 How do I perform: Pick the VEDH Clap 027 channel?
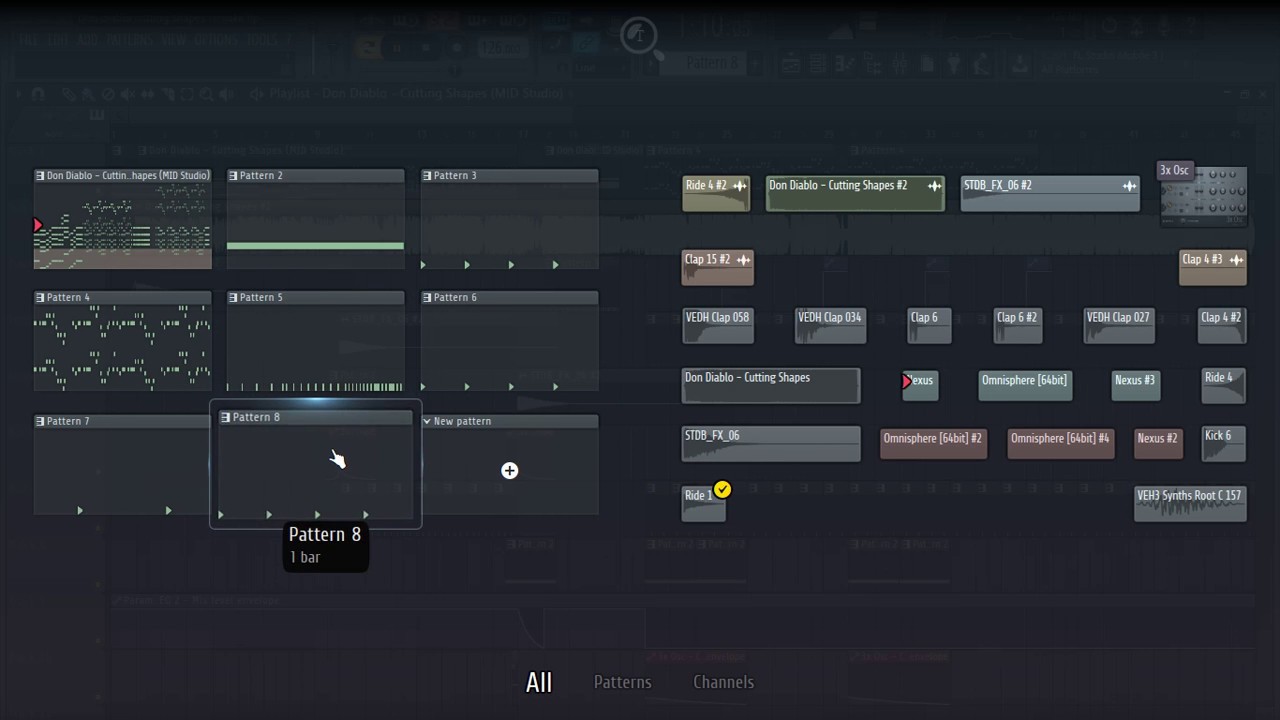(x=1119, y=326)
